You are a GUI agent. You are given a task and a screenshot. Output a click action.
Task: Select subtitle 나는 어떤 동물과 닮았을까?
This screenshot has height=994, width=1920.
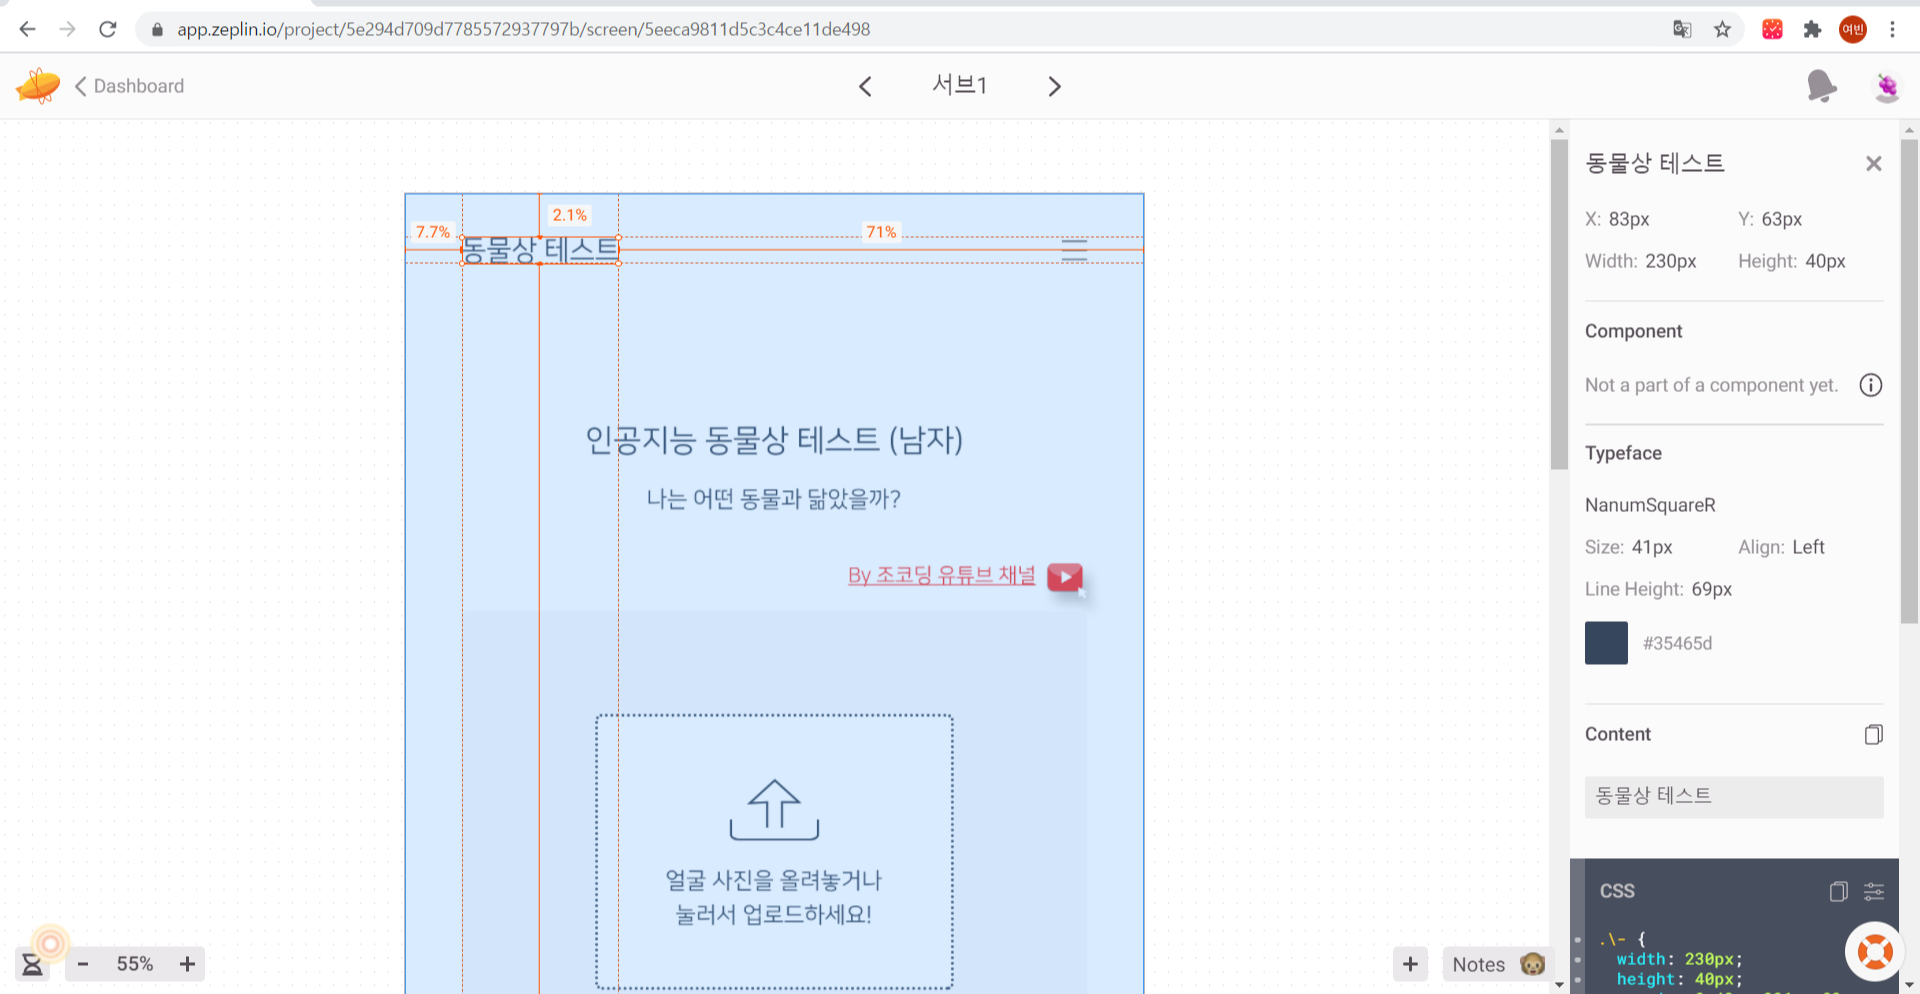[774, 498]
